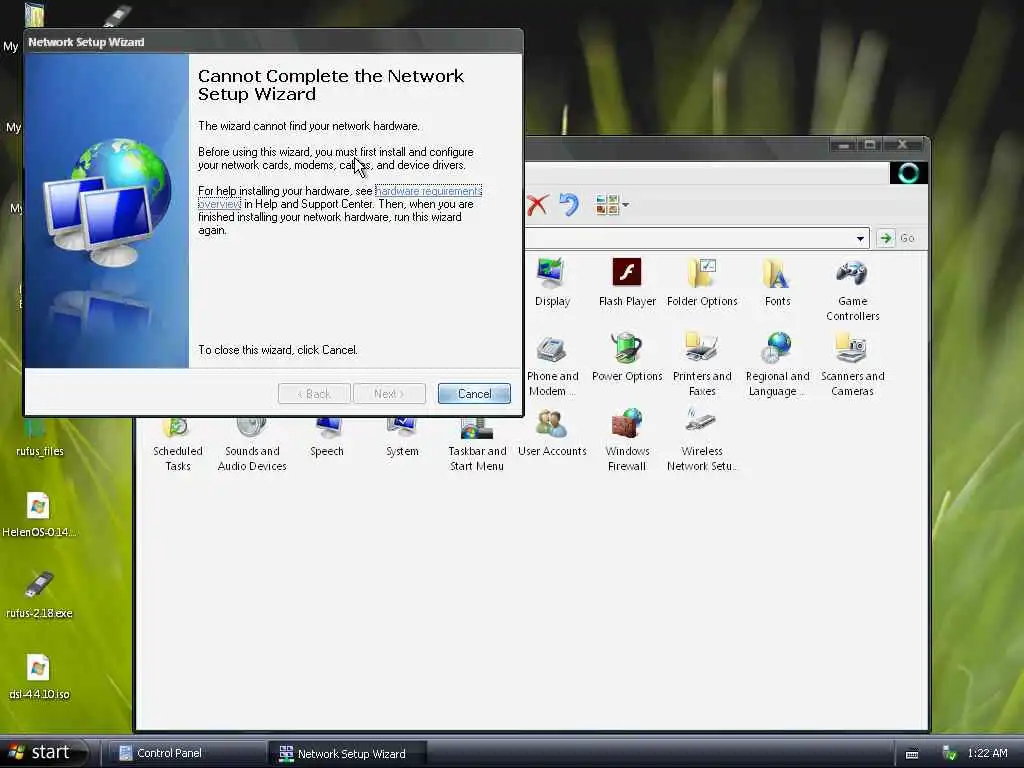The height and width of the screenshot is (768, 1024).
Task: Open Regional and Language options
Action: [777, 365]
